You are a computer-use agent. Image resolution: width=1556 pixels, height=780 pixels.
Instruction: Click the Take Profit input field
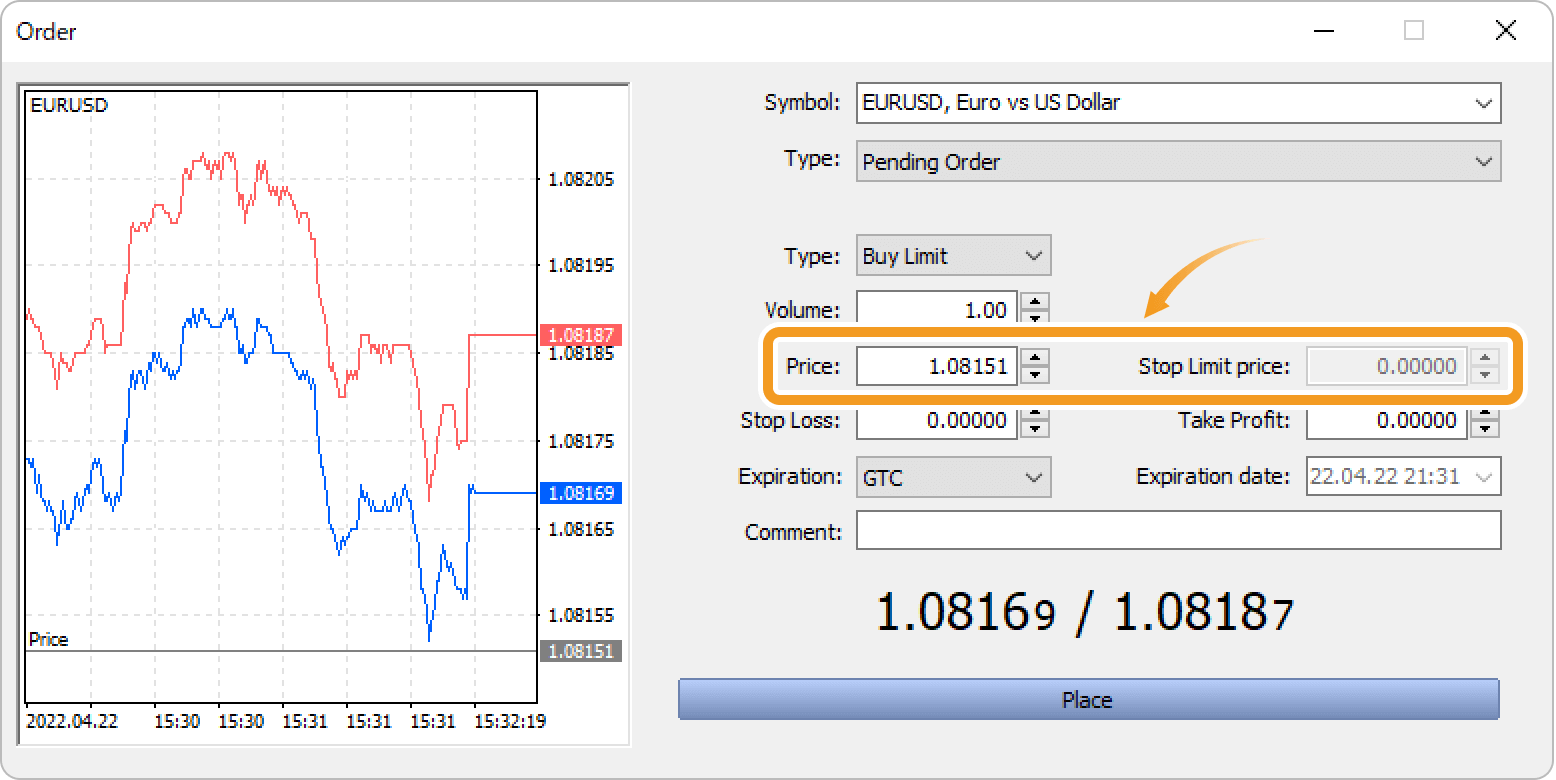1387,421
